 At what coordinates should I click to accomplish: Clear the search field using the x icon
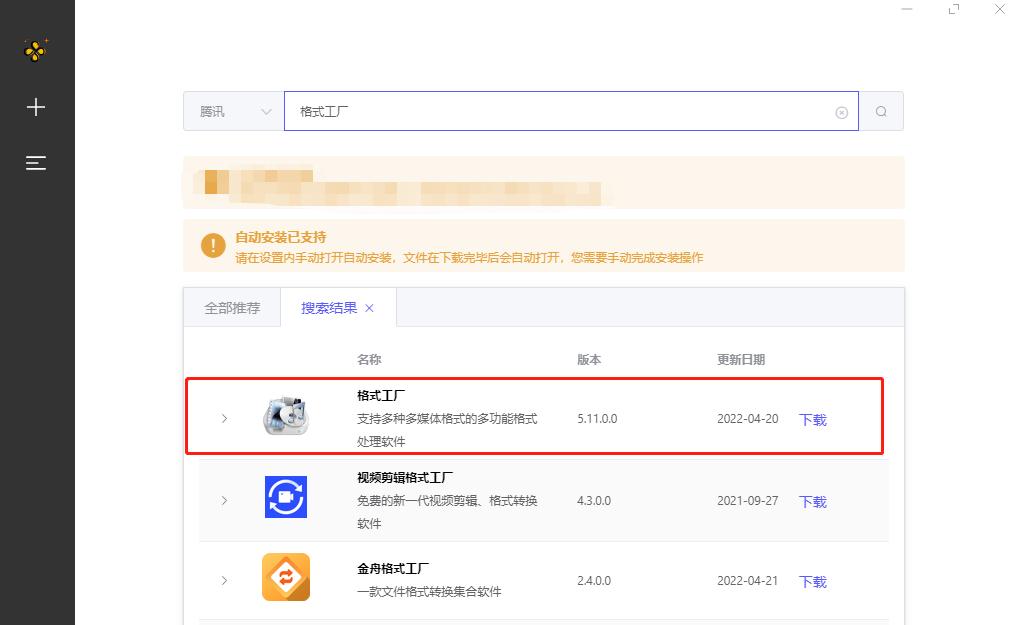click(x=840, y=111)
